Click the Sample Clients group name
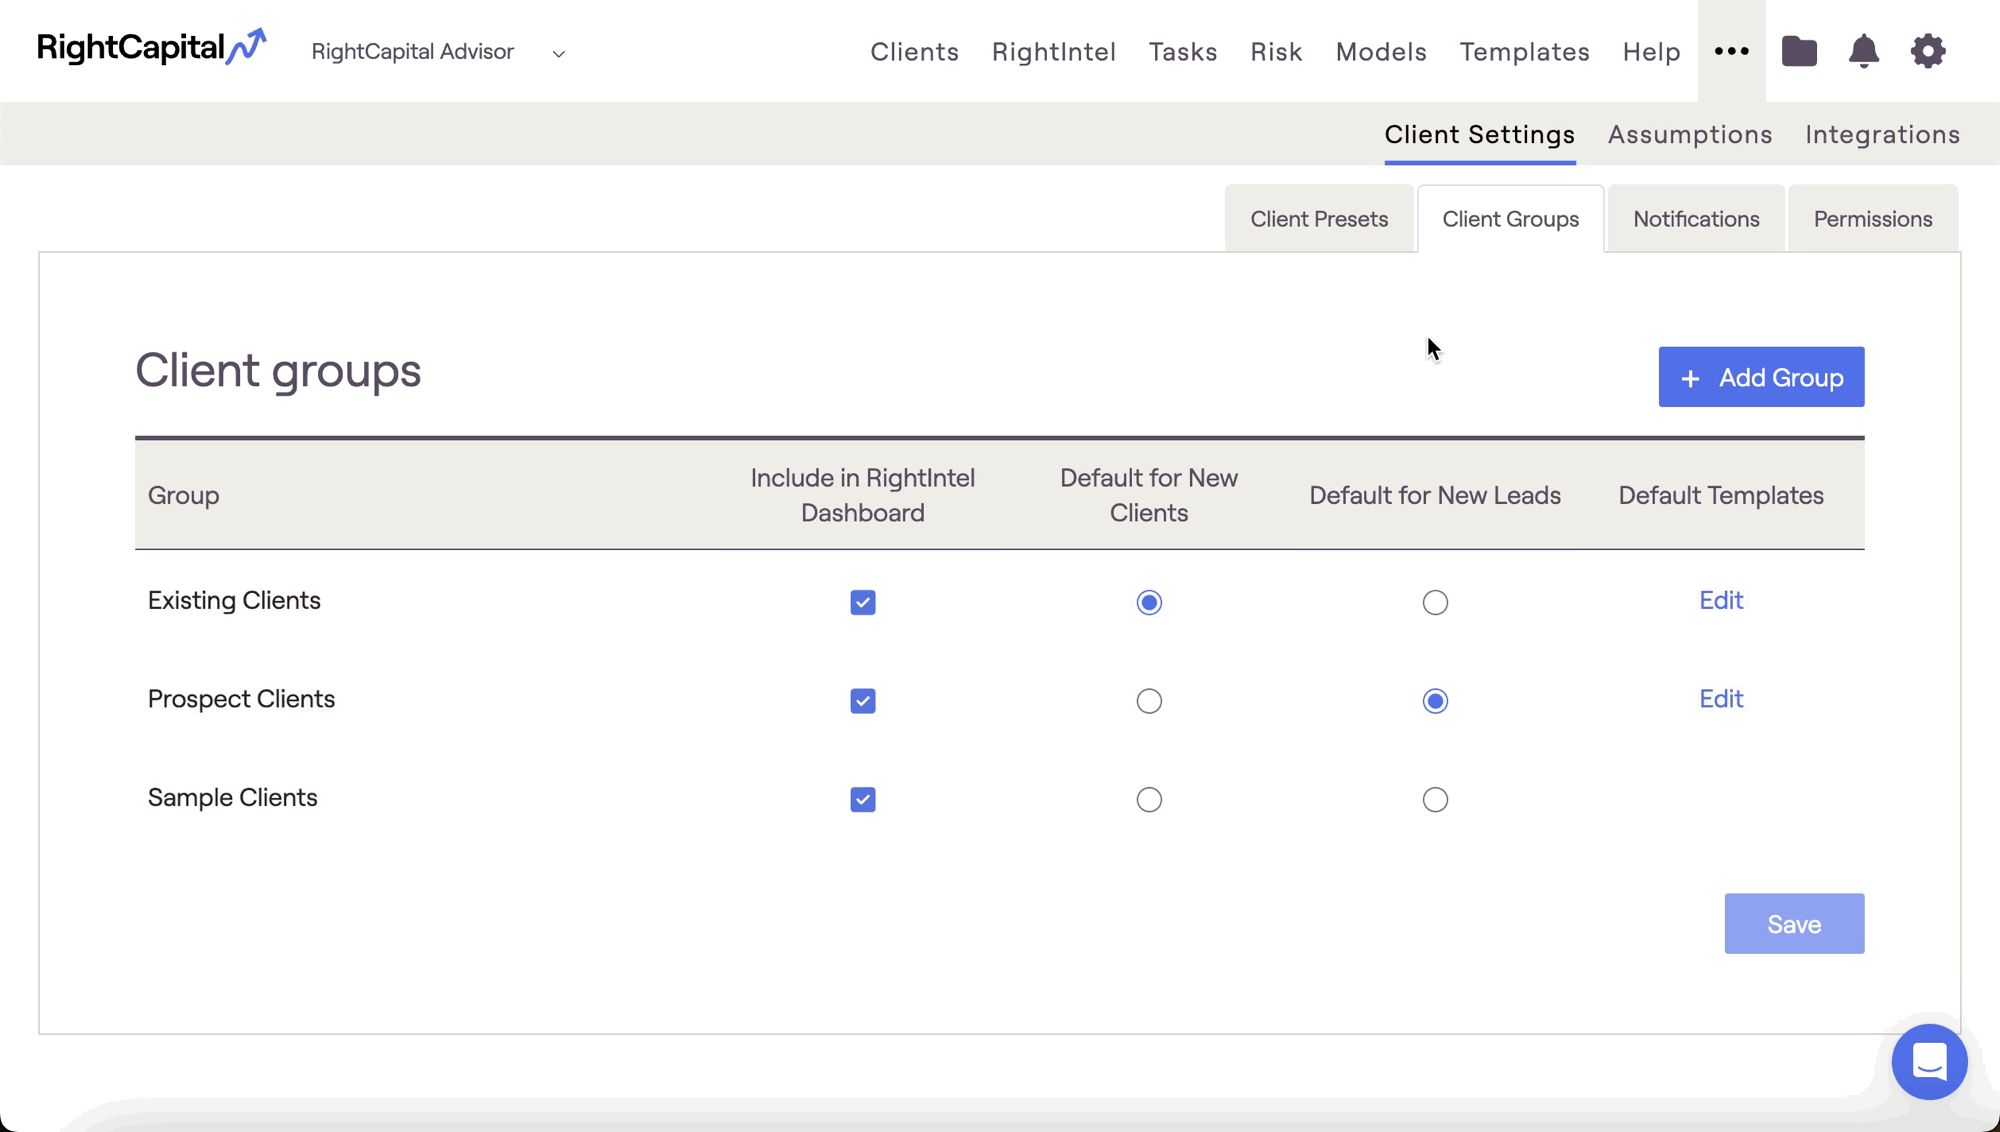Viewport: 2000px width, 1132px height. pyautogui.click(x=232, y=798)
